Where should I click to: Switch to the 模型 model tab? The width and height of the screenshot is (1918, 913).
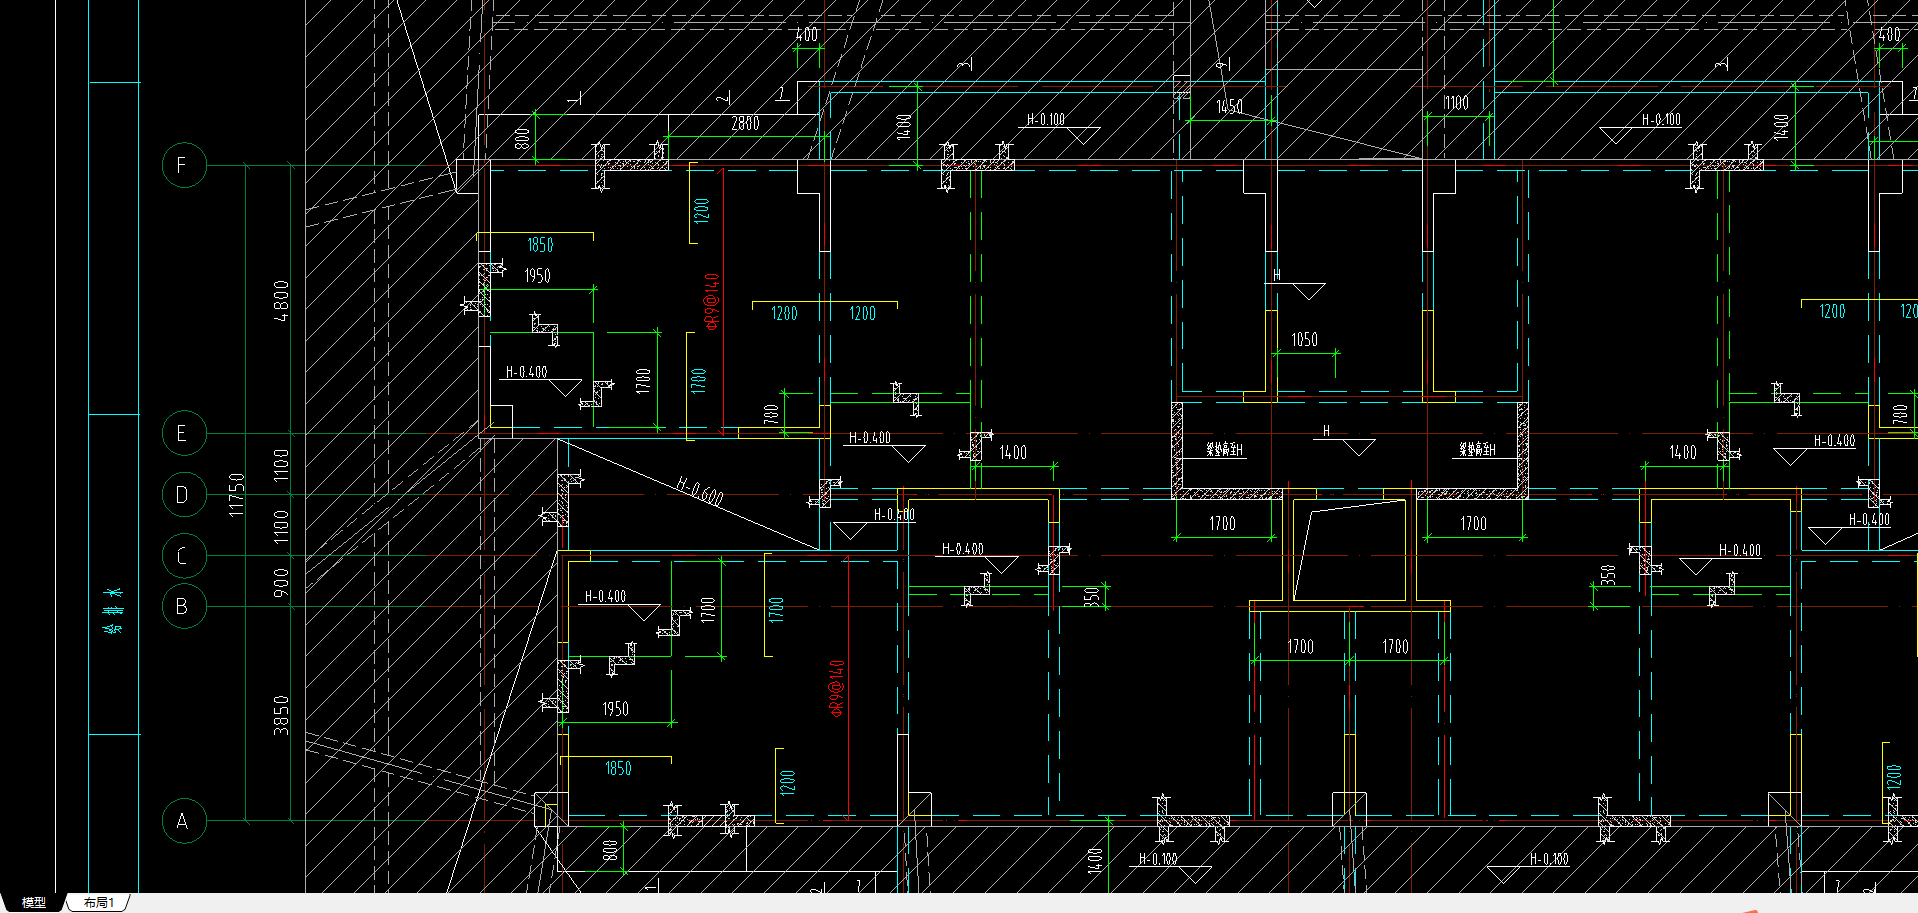tap(33, 903)
